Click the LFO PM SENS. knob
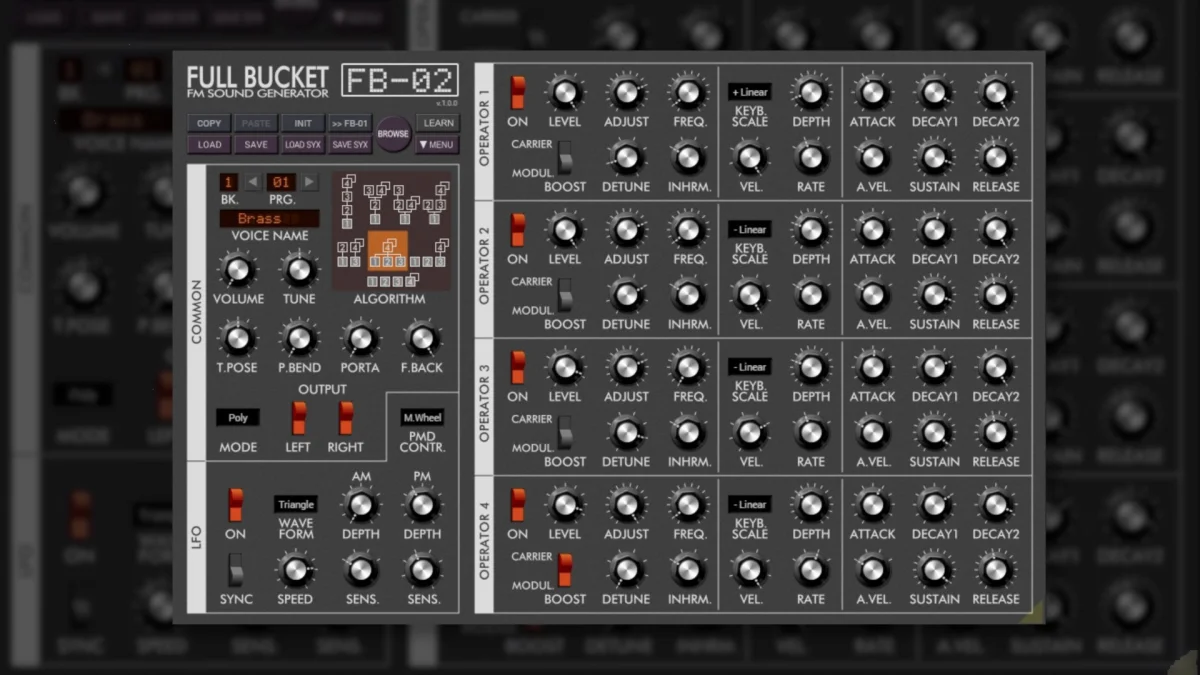The height and width of the screenshot is (675, 1200). click(422, 571)
